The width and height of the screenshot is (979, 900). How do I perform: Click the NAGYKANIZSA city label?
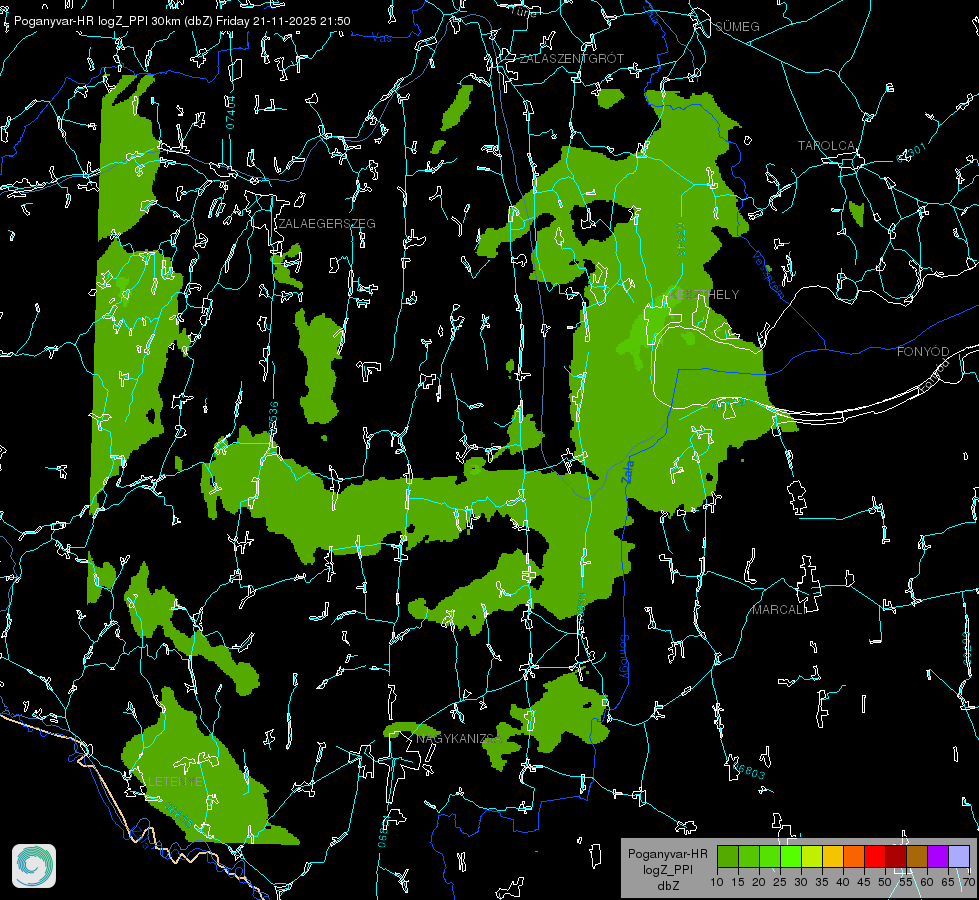(x=459, y=739)
